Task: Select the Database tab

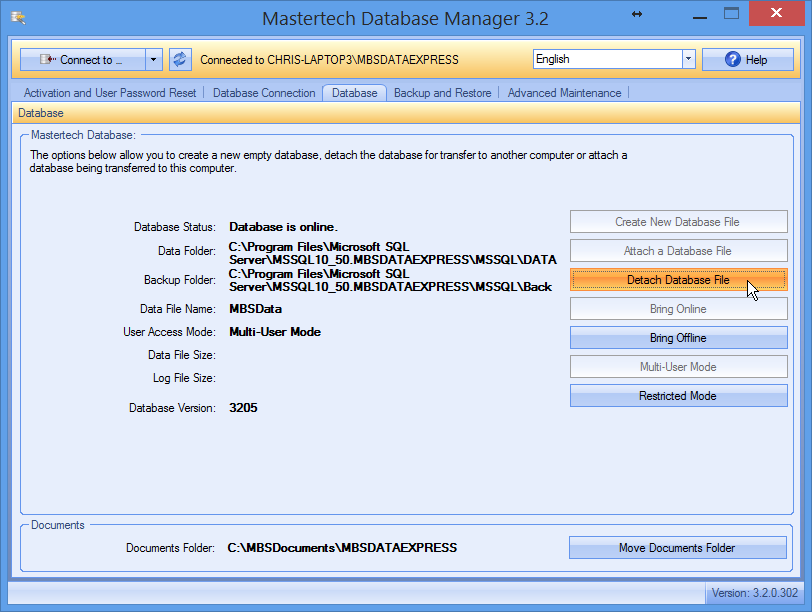Action: 354,93
